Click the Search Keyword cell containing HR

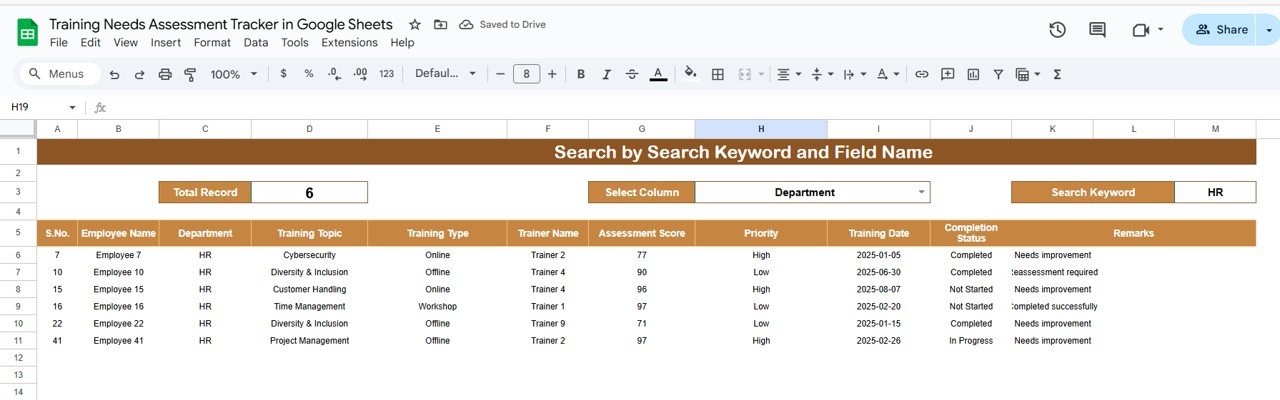1214,192
